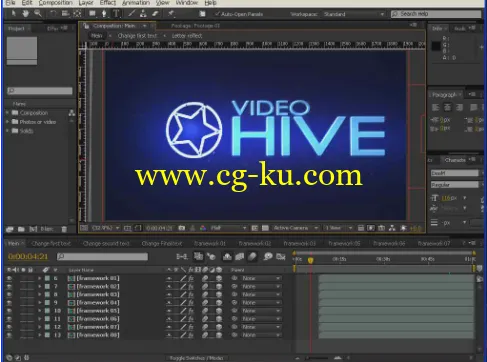
Task: Open the Active Camera view dropdown
Action: [295, 228]
